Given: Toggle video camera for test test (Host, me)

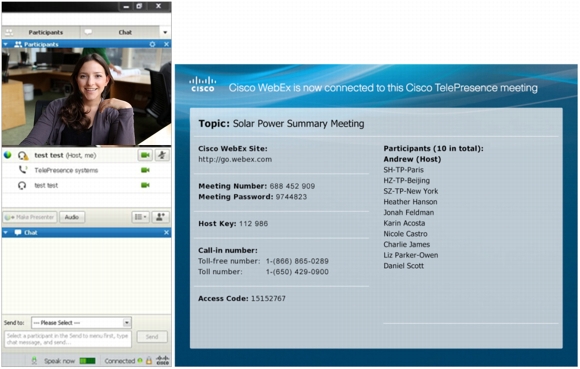Looking at the screenshot, I should (145, 155).
